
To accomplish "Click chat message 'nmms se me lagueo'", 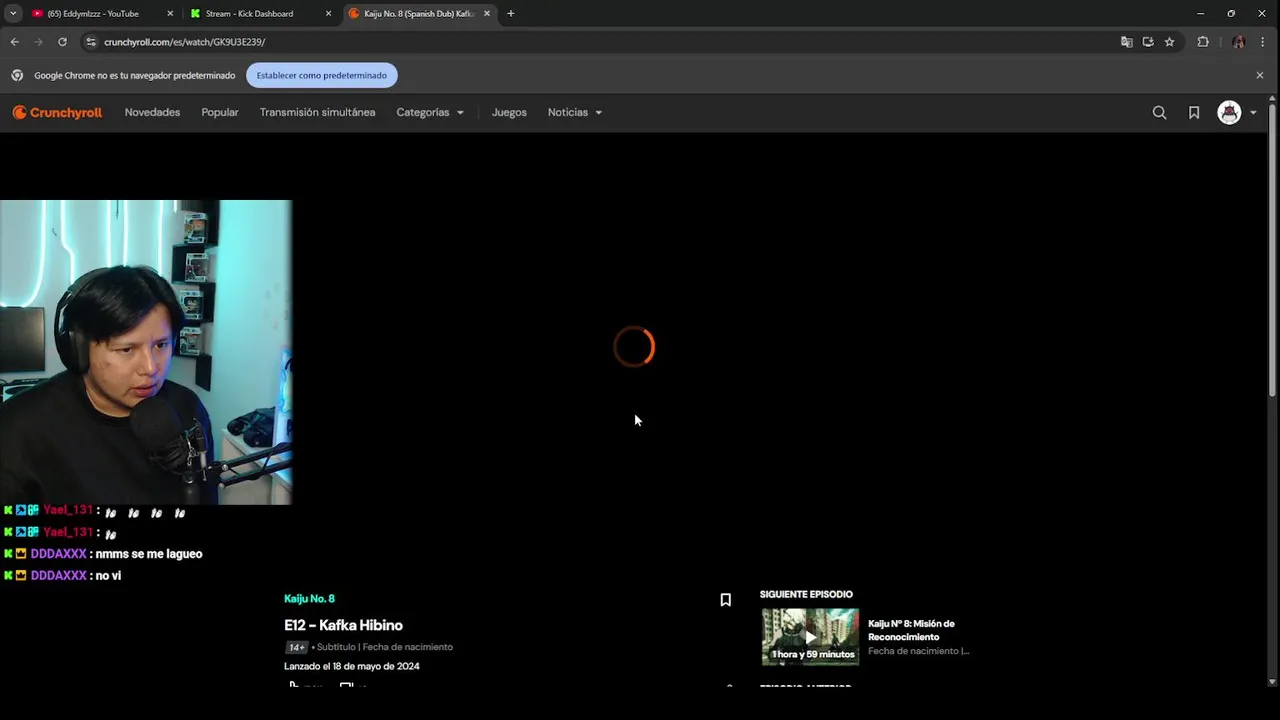I will pos(149,554).
